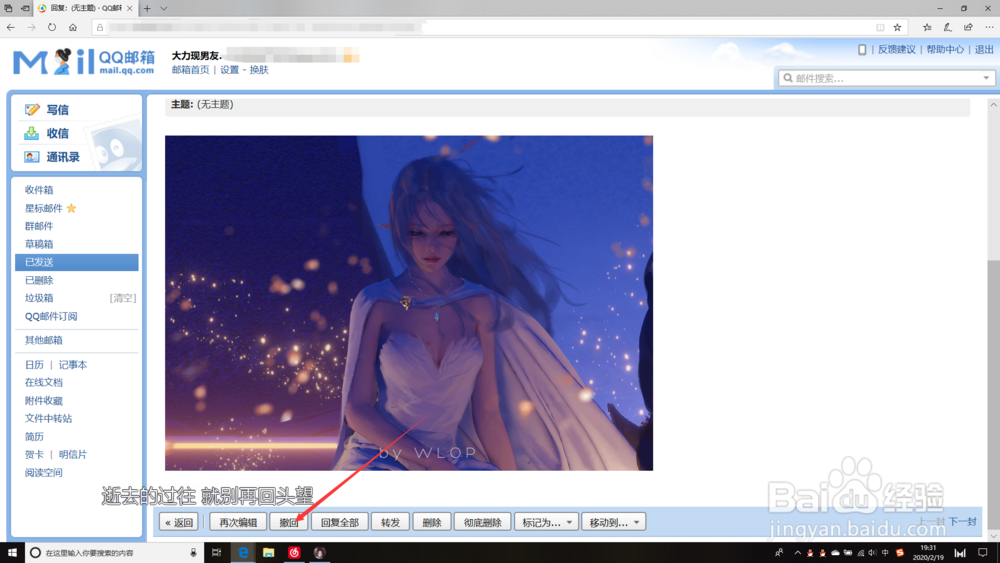
Task: Click microphone icon in taskbar search
Action: click(x=193, y=553)
